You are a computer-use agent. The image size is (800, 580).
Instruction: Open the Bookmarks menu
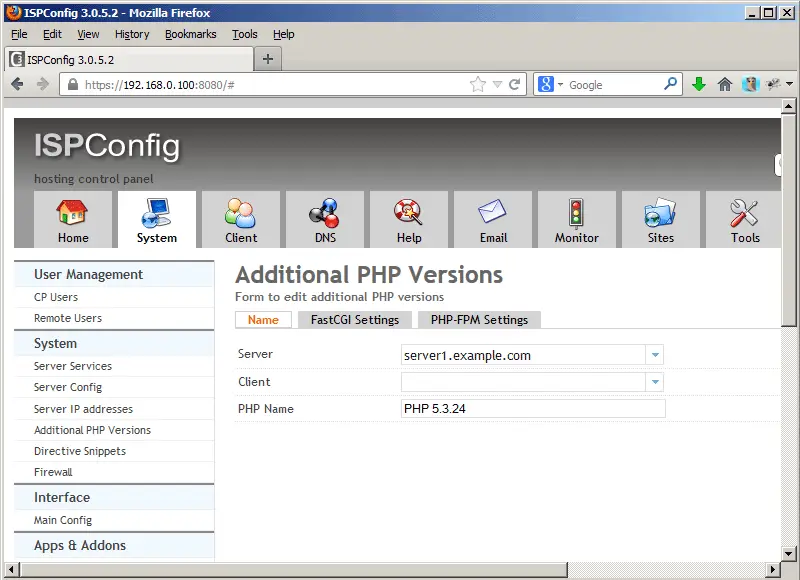pos(191,34)
